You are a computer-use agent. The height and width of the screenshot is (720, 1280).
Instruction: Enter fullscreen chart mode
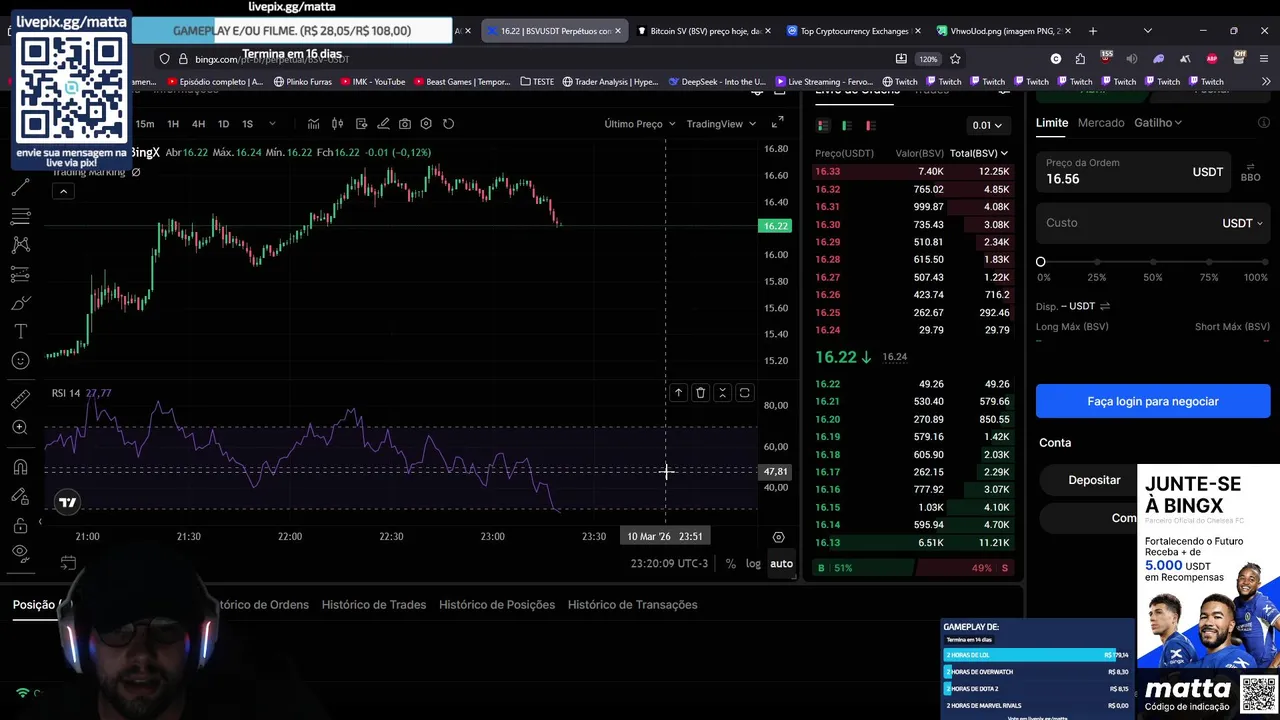(x=777, y=123)
